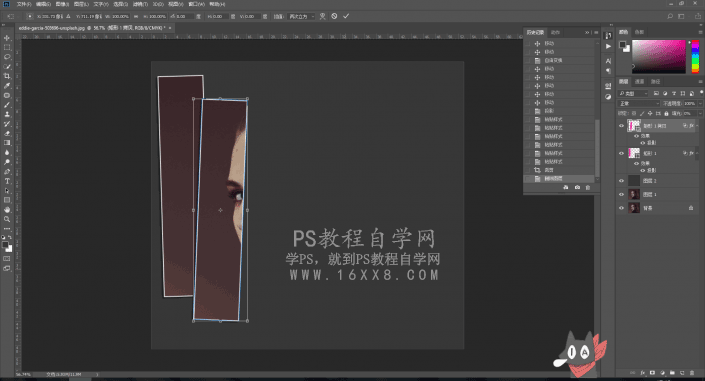Select the Move tool

(7, 38)
